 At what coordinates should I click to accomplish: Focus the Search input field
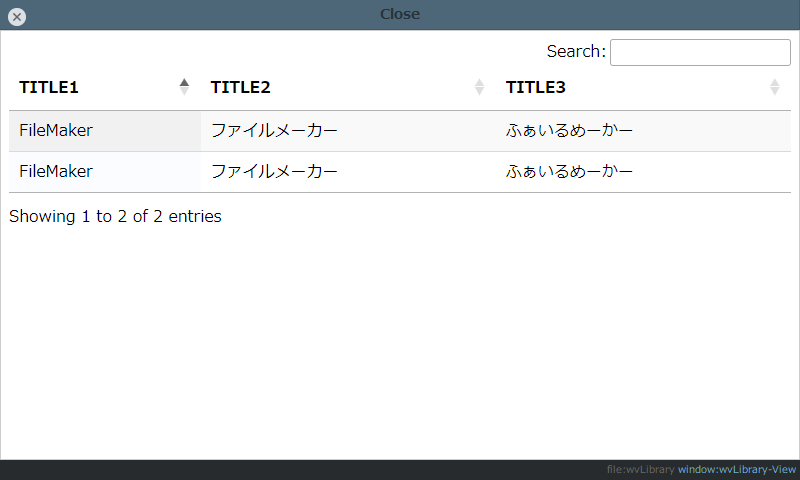(700, 52)
